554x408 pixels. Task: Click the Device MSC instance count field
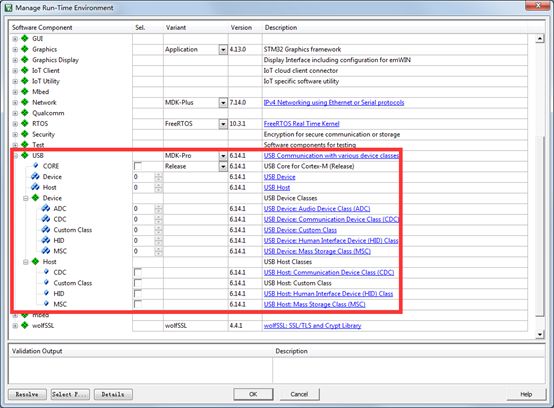(x=144, y=251)
